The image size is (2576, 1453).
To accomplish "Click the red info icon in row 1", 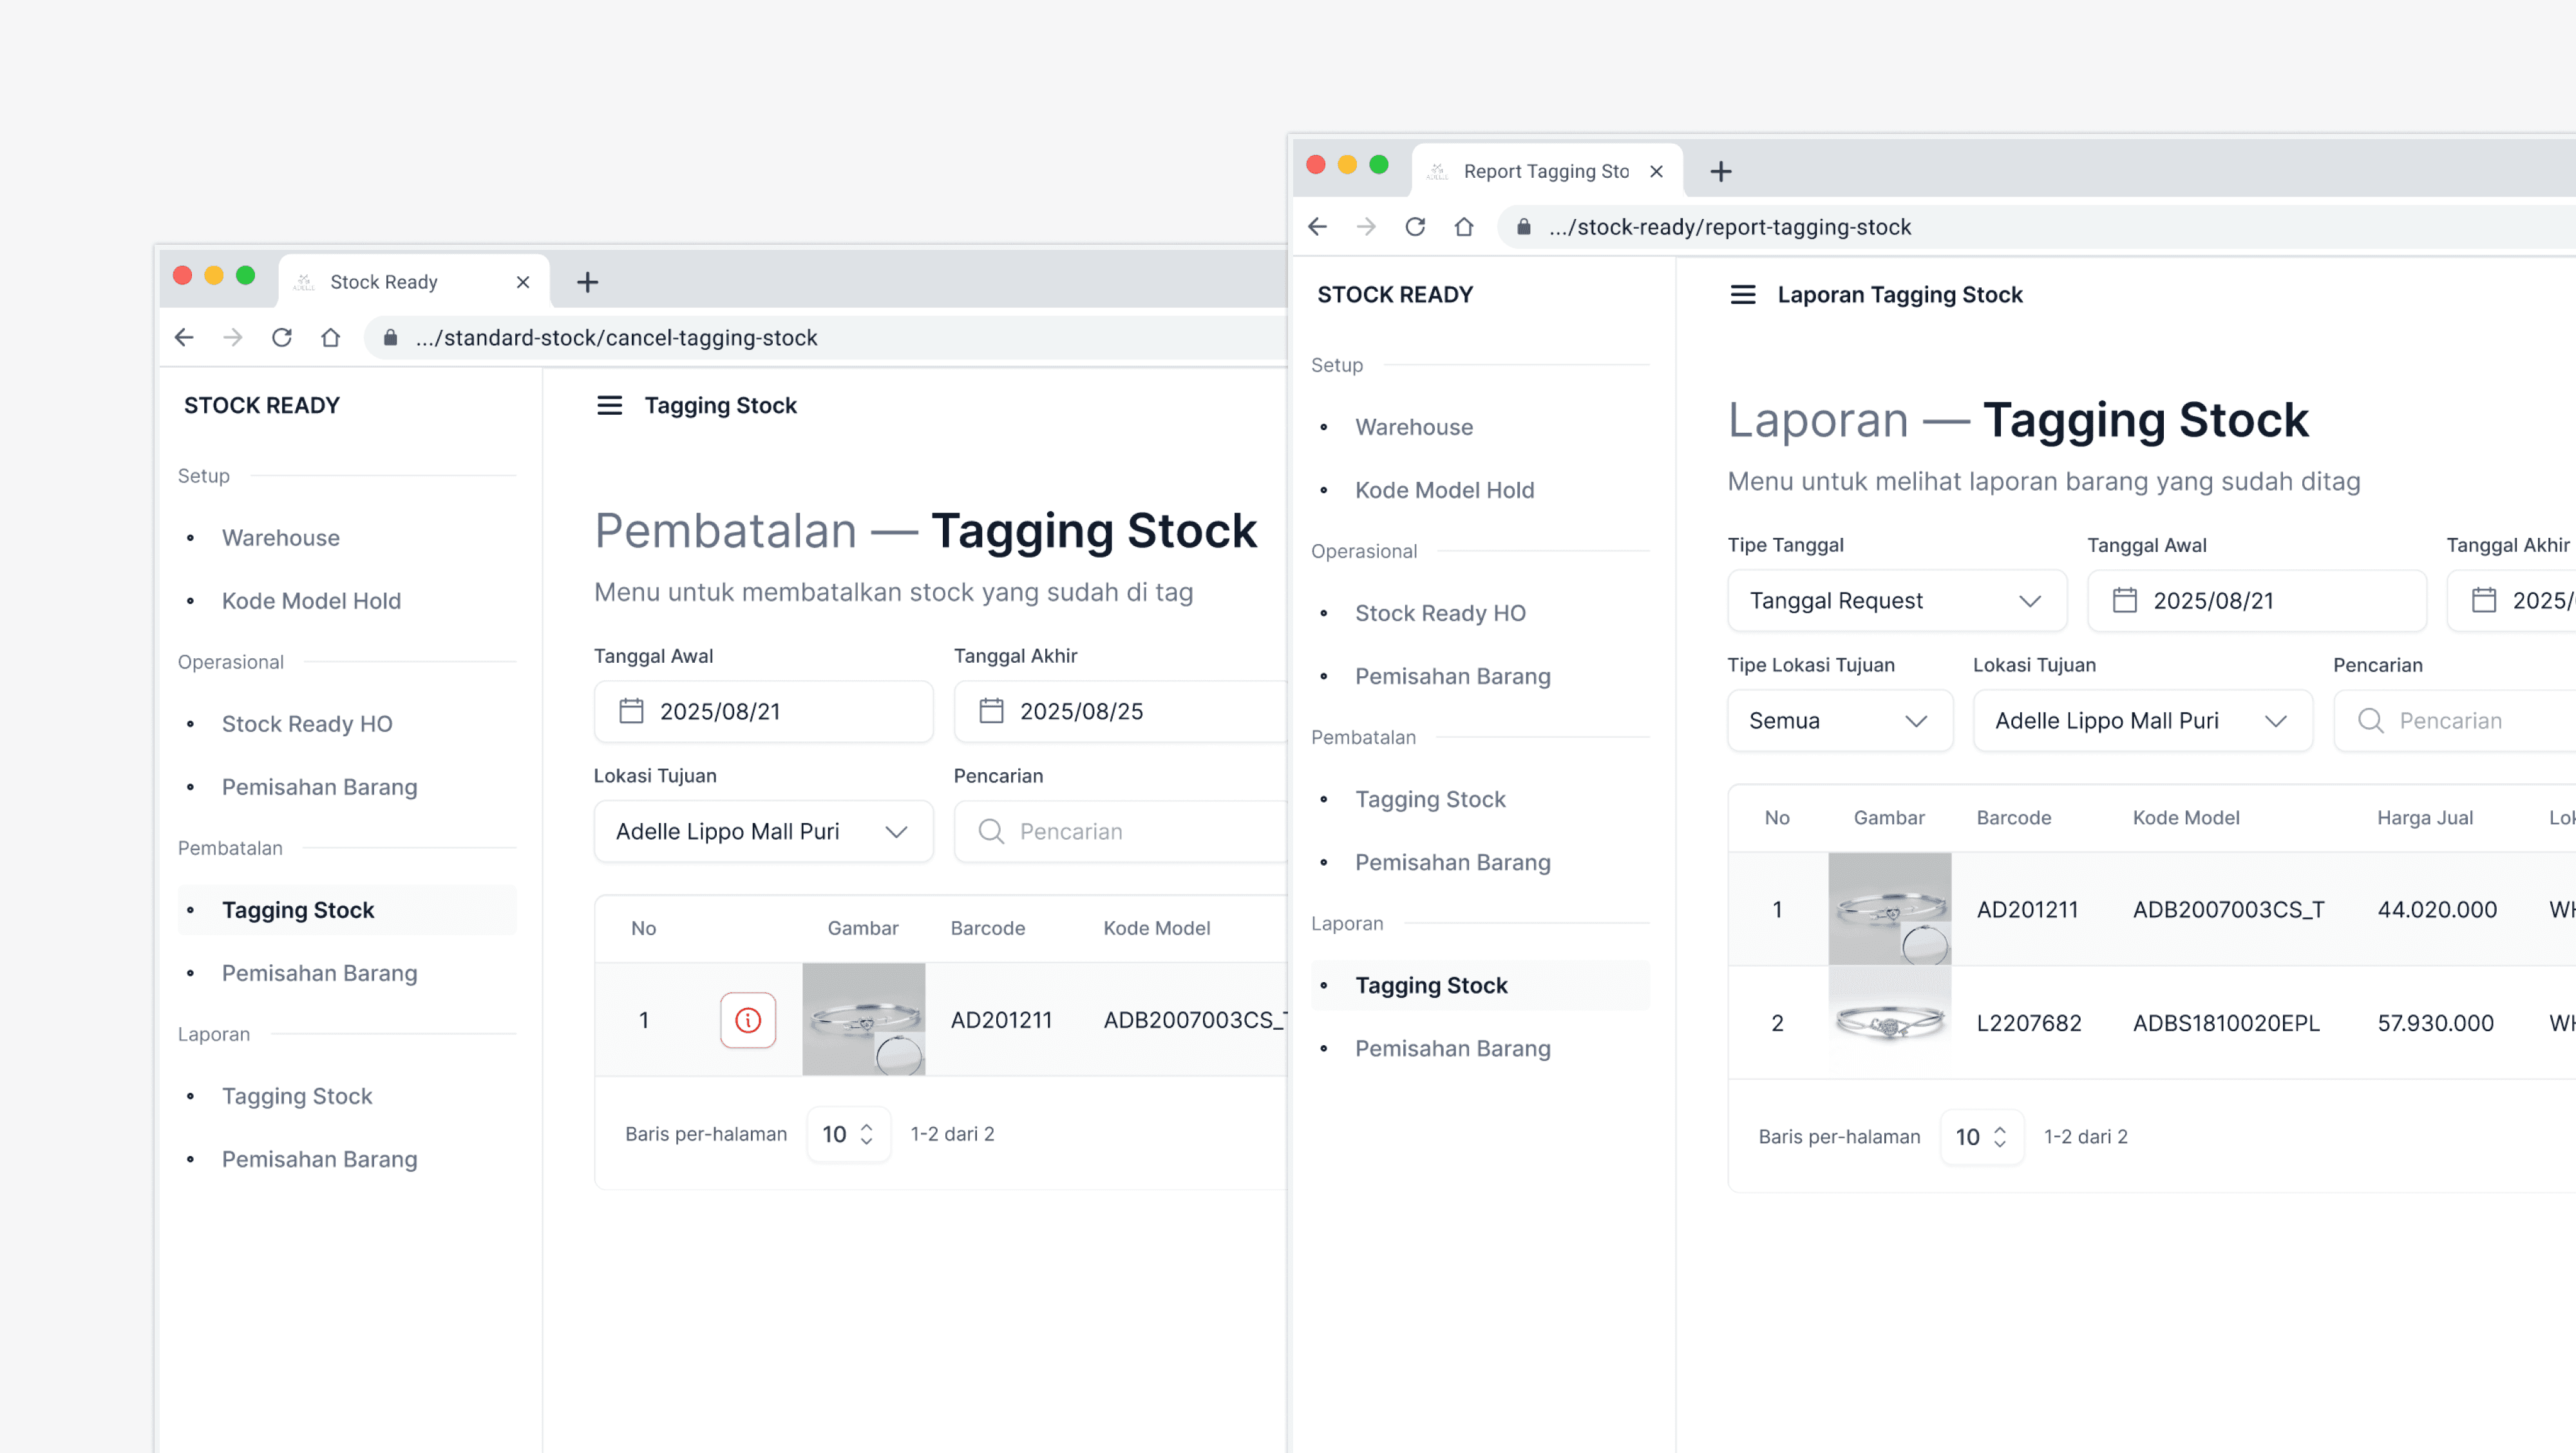I will [x=747, y=1020].
